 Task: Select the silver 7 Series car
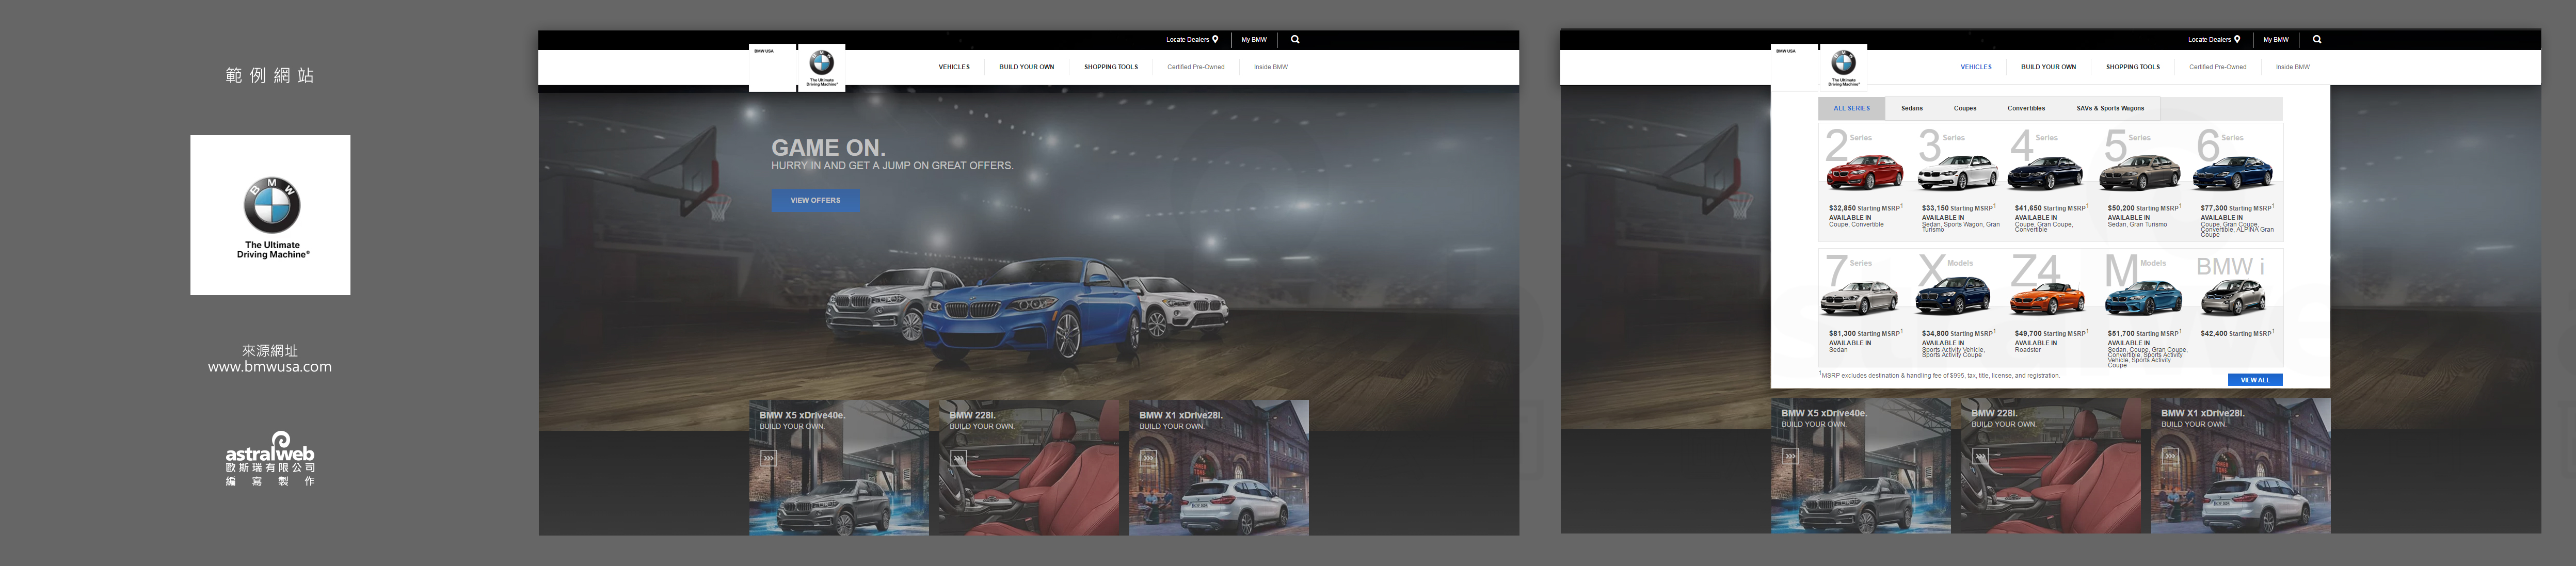[x=1860, y=298]
